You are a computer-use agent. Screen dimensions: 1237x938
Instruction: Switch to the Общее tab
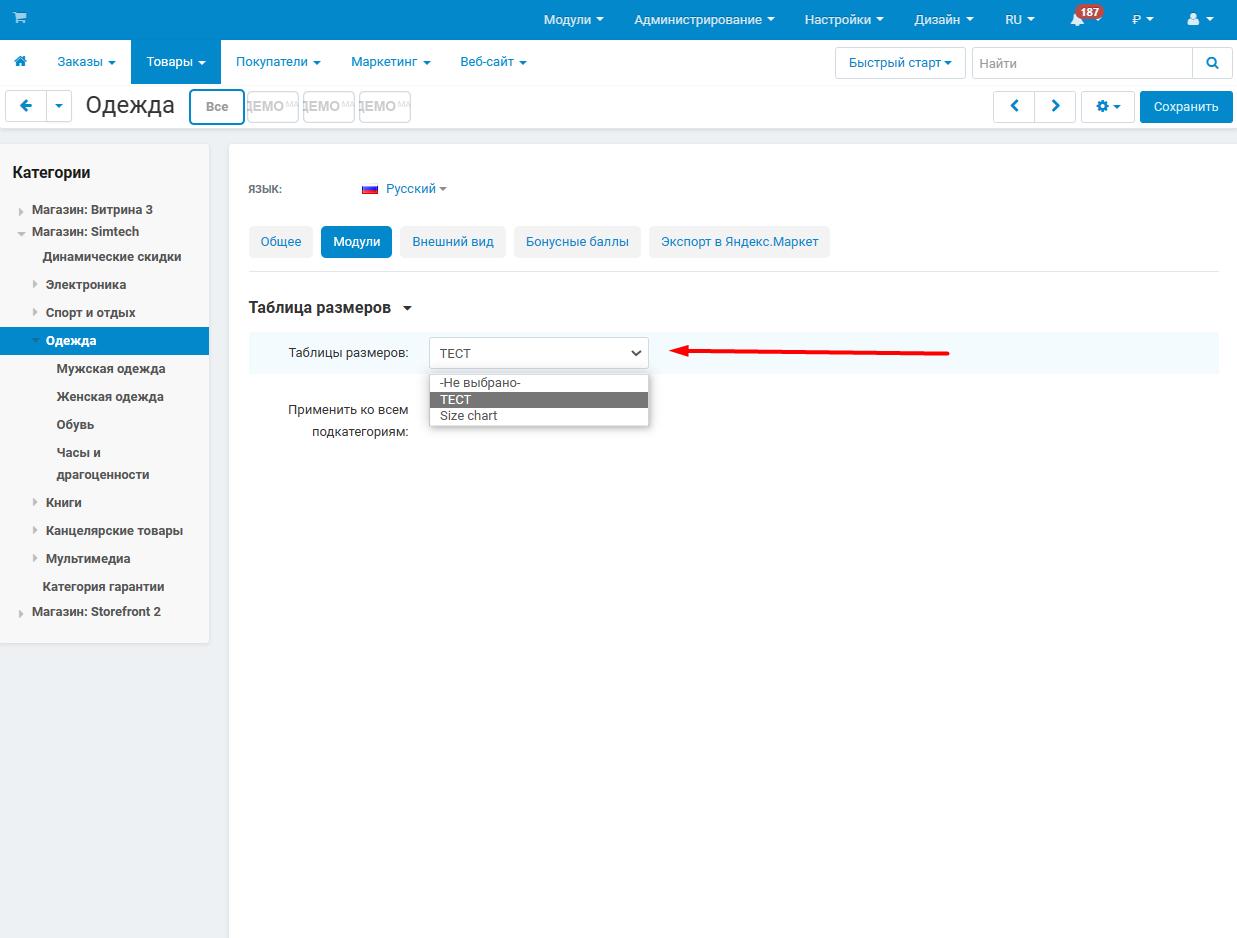click(x=281, y=242)
